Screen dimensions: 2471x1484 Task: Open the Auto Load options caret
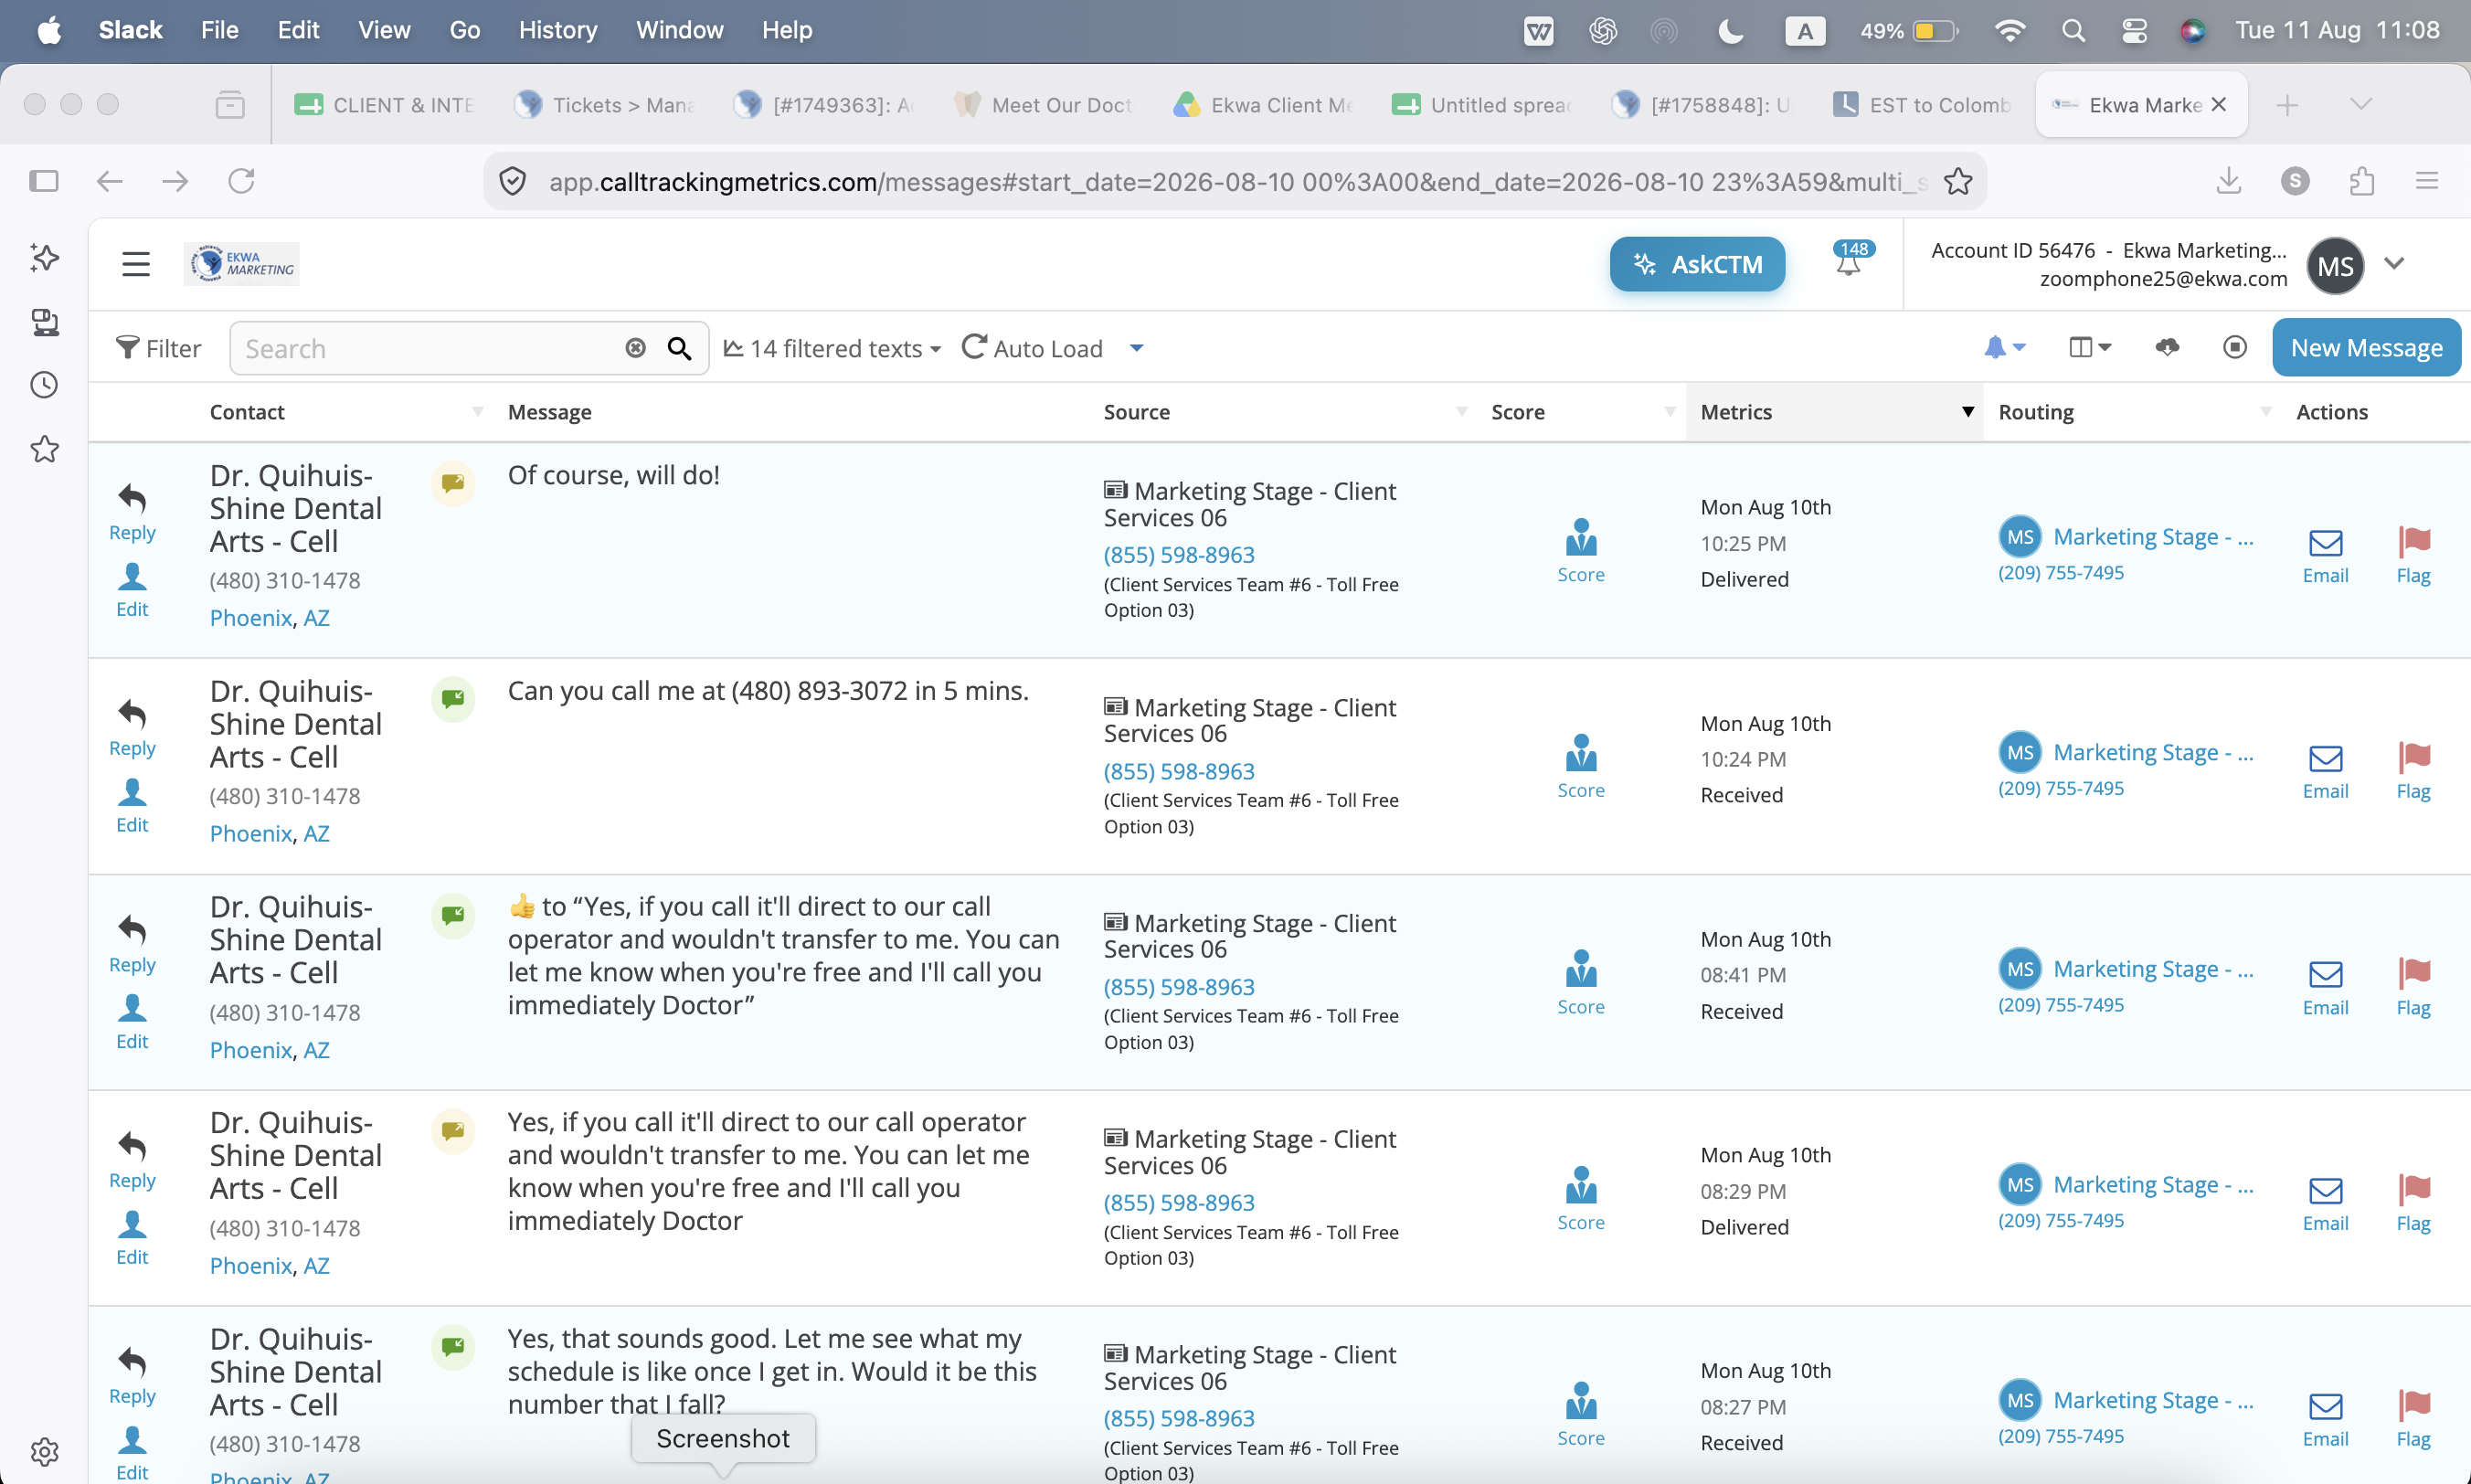click(1137, 348)
